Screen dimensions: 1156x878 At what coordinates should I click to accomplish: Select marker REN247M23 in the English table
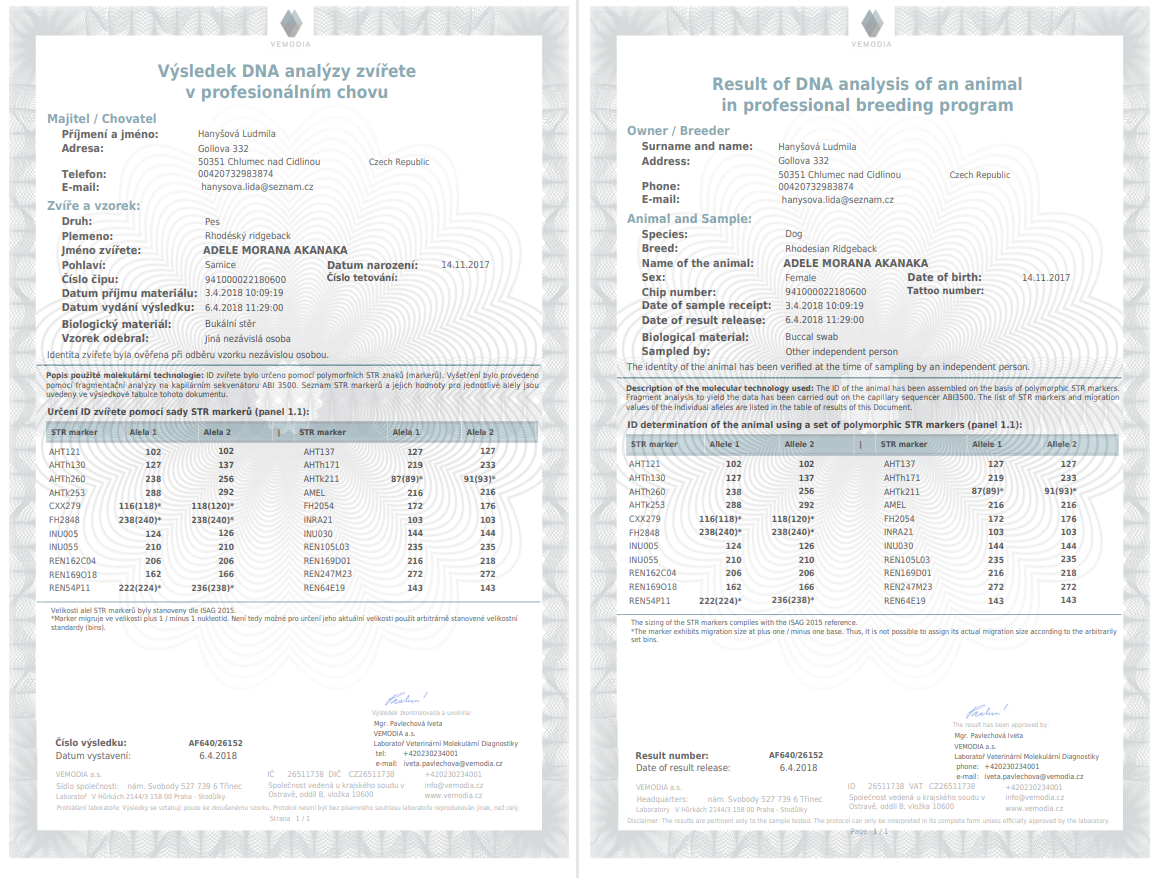coord(908,587)
